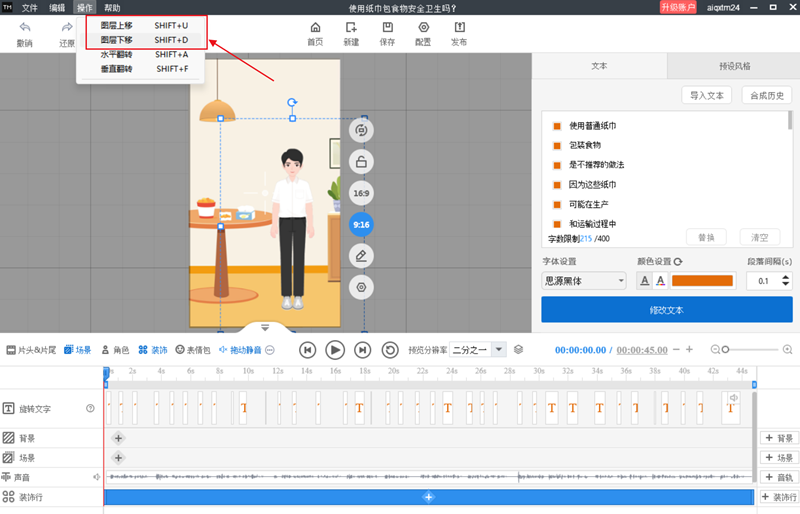Play the timeline preview
The width and height of the screenshot is (800, 514).
pyautogui.click(x=335, y=350)
